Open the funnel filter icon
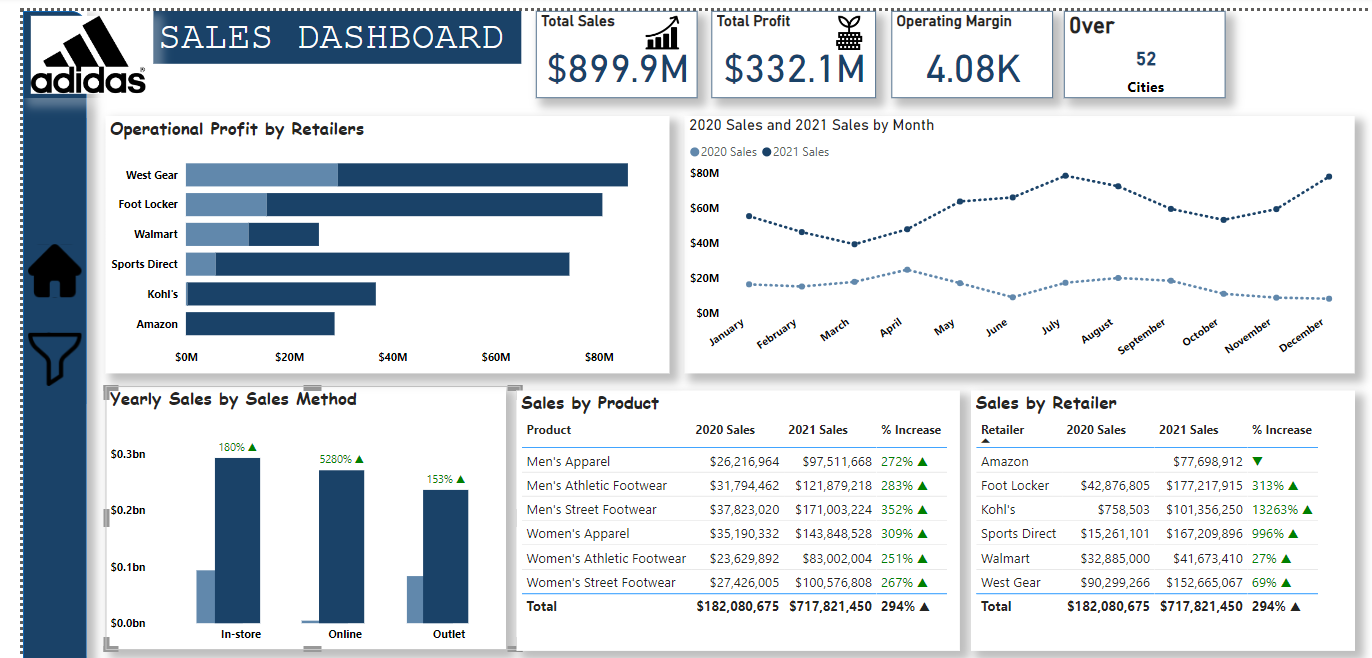The width and height of the screenshot is (1372, 658). click(x=55, y=359)
